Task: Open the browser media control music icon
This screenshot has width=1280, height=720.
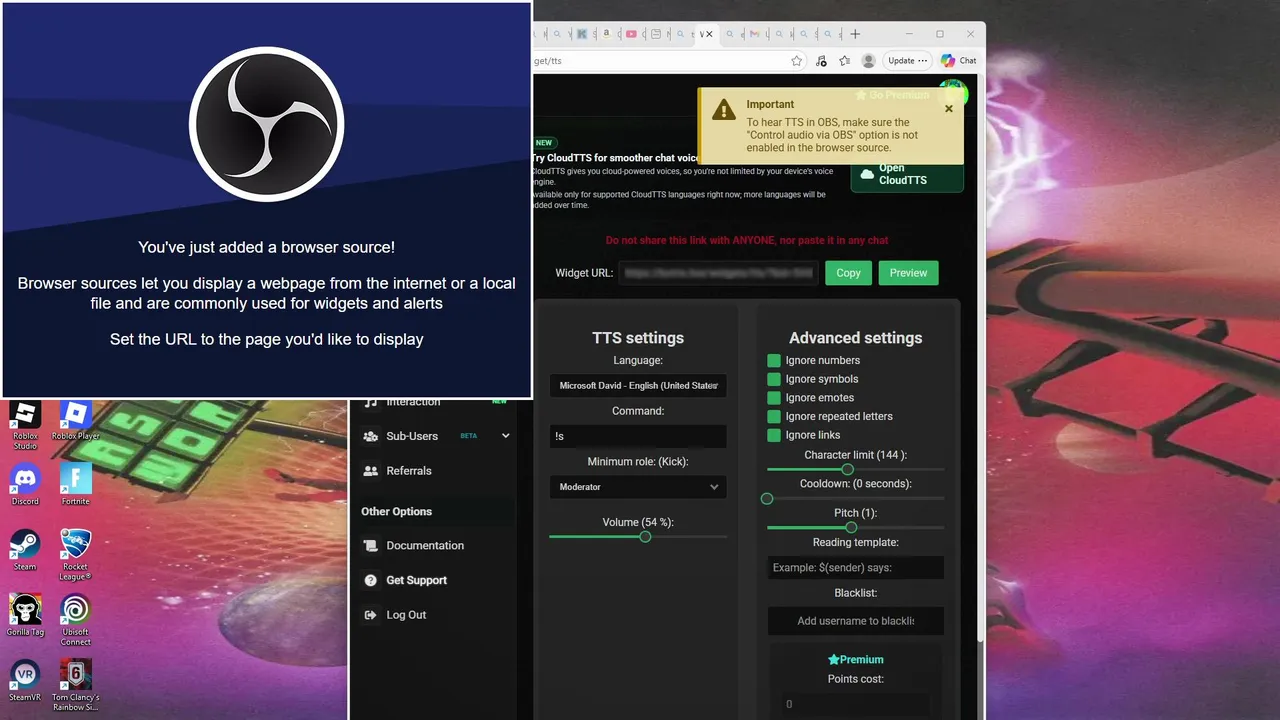Action: [x=821, y=61]
